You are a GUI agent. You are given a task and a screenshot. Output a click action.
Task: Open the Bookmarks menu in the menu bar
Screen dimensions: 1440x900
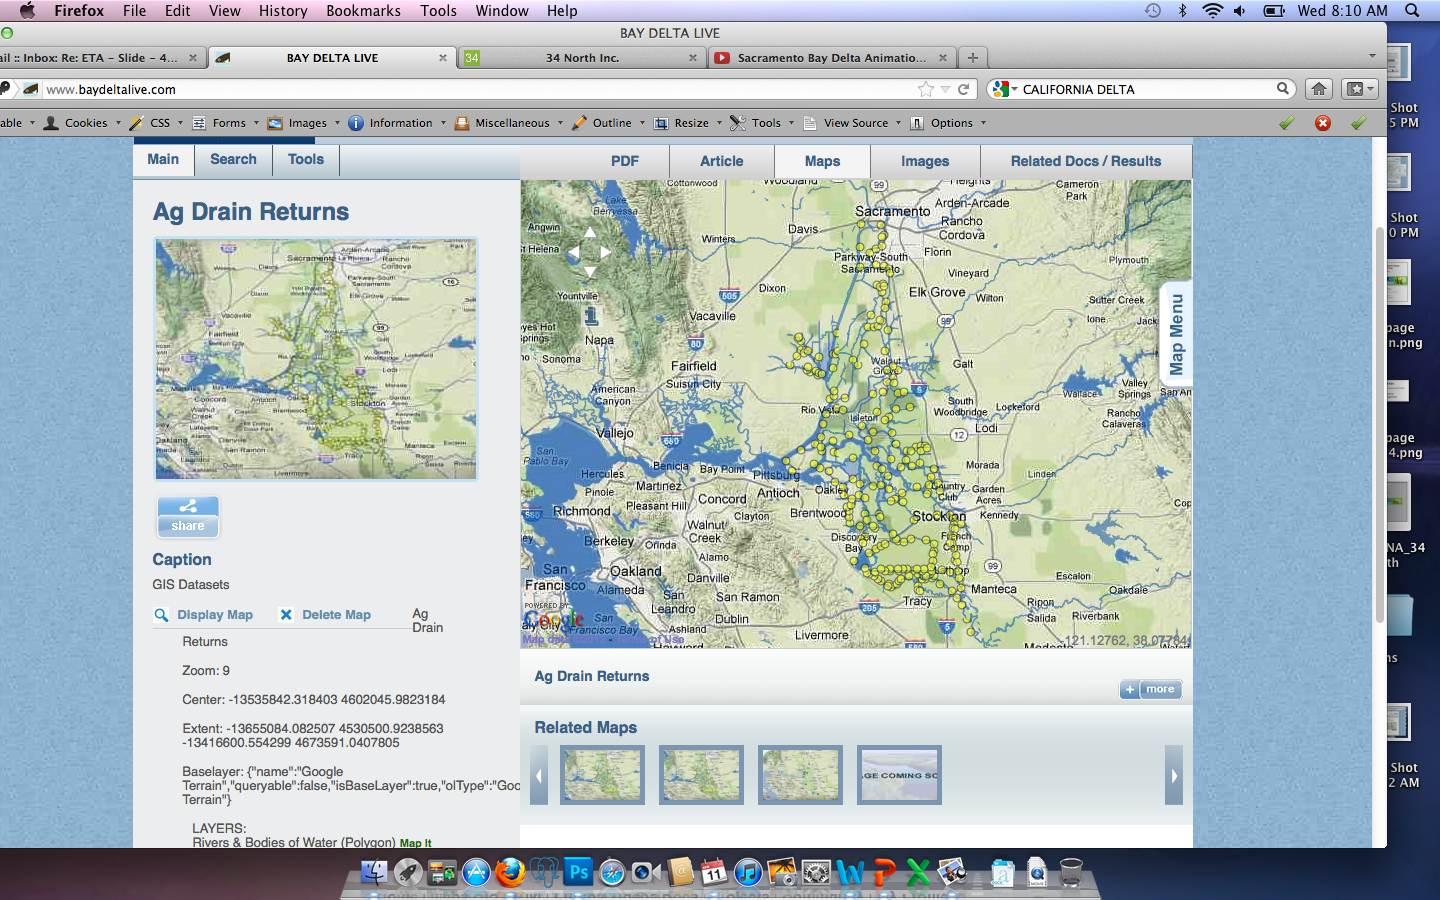(363, 10)
